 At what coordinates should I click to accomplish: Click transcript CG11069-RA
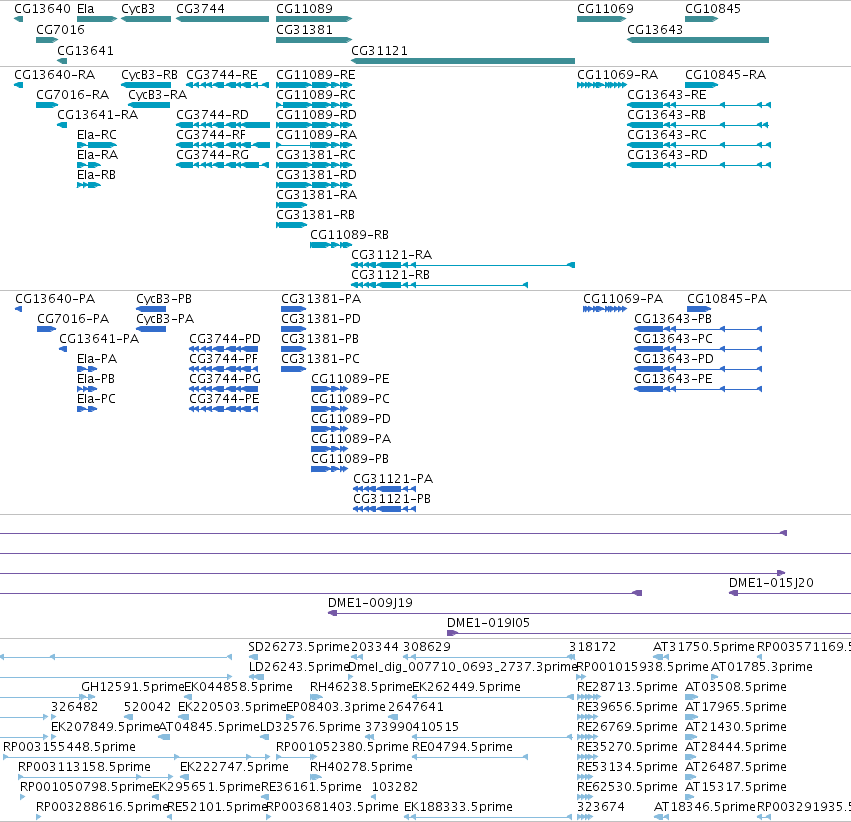602,85
